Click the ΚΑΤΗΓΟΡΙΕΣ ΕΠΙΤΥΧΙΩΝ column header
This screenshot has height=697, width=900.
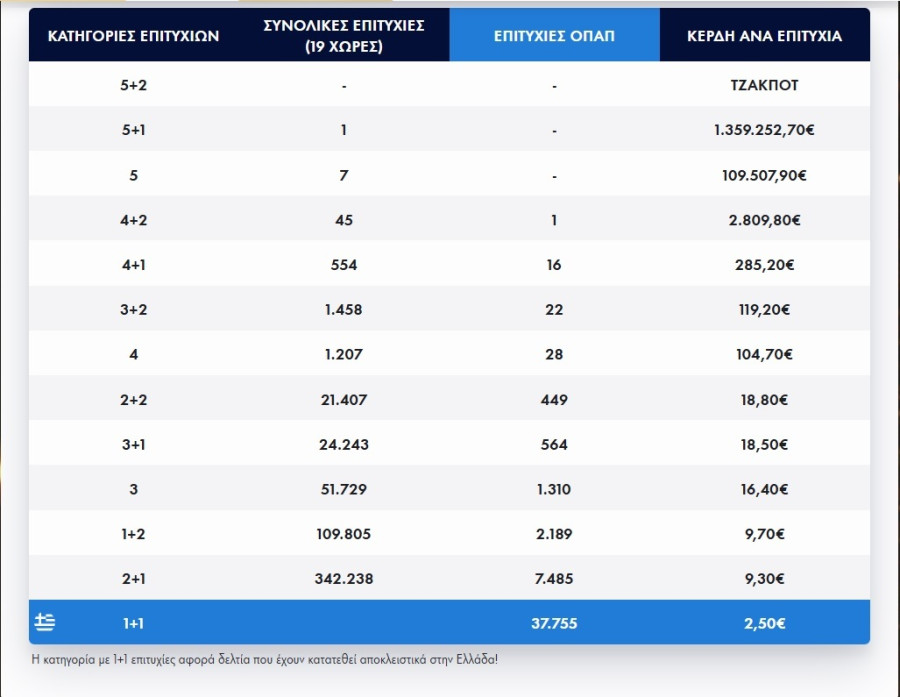pyautogui.click(x=133, y=36)
